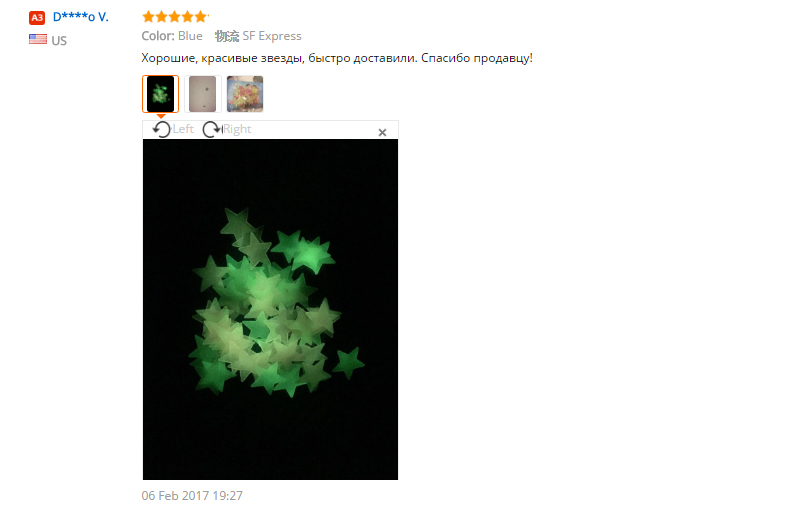Click the review date 06 Feb 2017
The image size is (810, 517).
[192, 496]
